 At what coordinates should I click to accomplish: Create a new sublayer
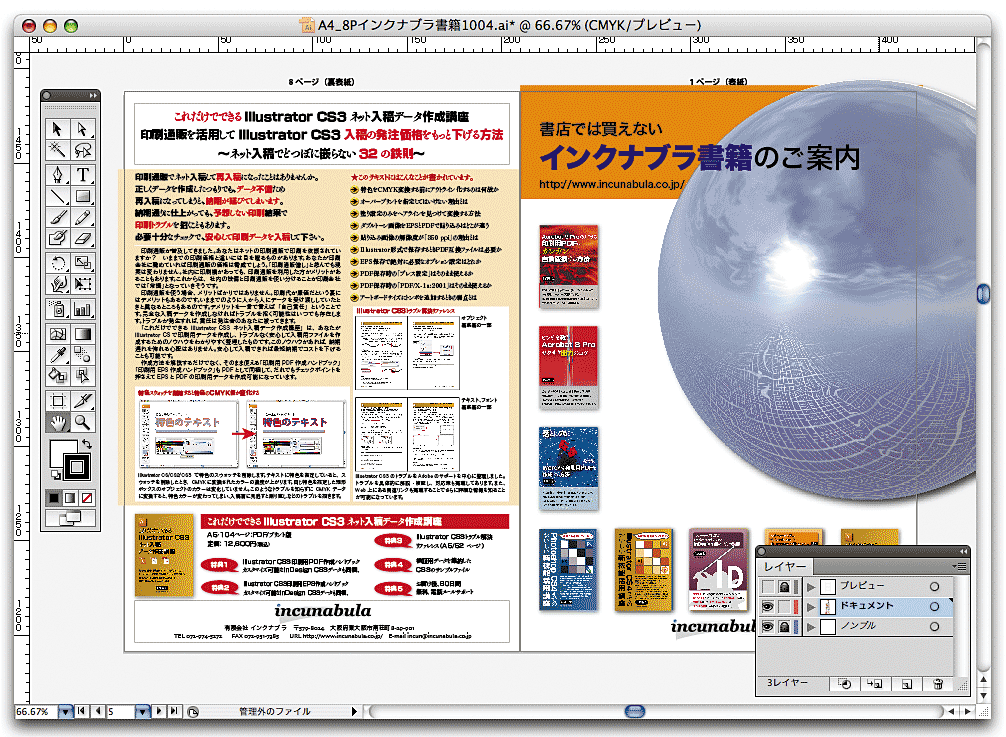[x=875, y=684]
